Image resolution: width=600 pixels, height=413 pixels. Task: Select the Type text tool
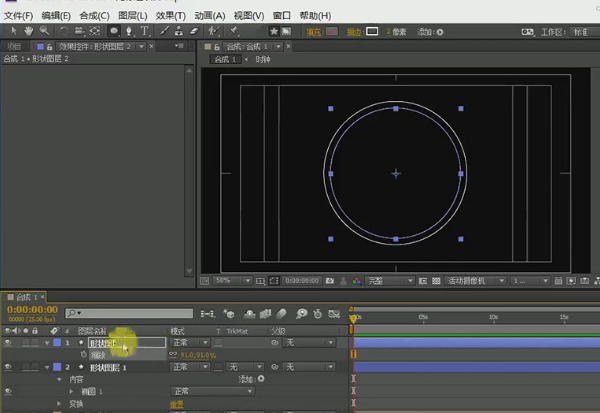[x=145, y=31]
